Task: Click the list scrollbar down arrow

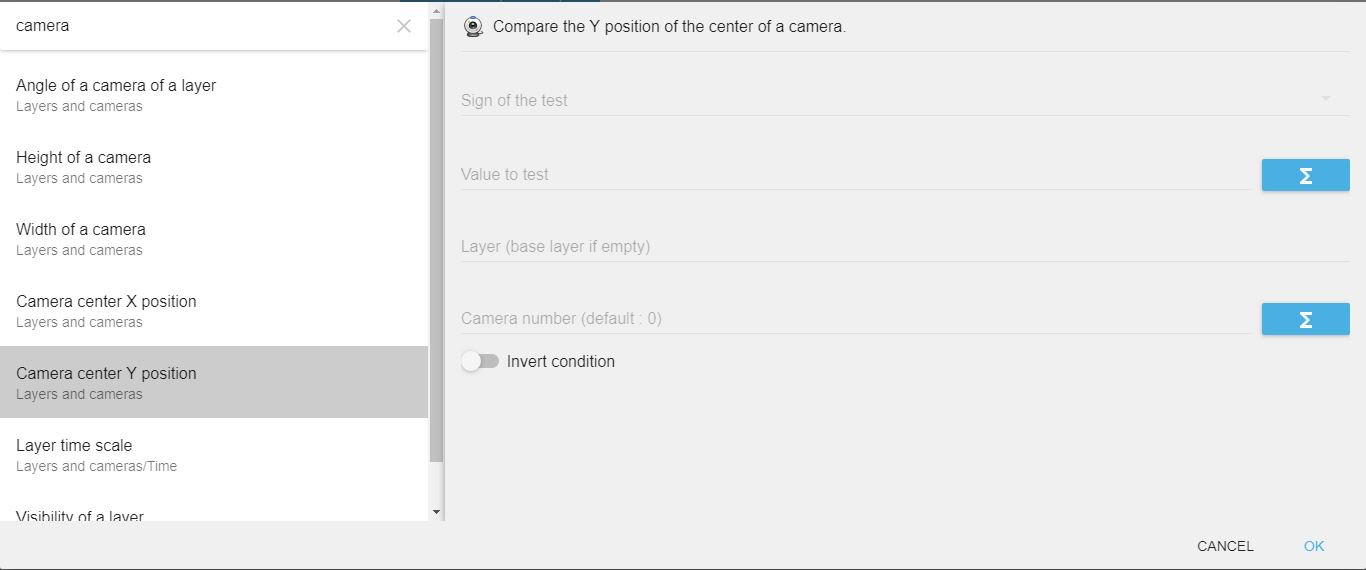Action: 436,512
